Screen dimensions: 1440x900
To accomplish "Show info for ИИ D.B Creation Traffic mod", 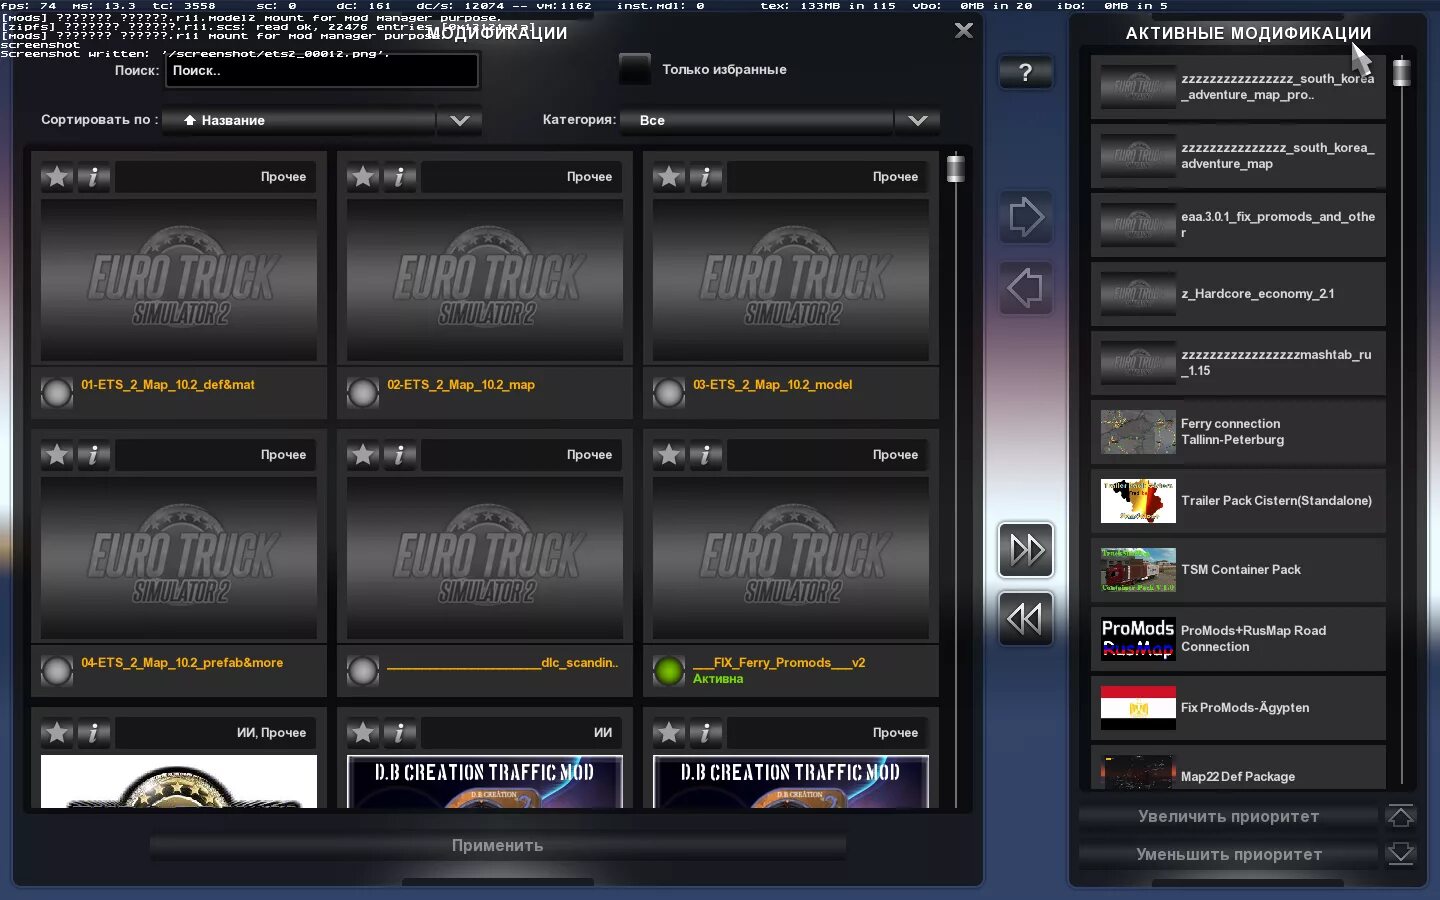I will [399, 733].
